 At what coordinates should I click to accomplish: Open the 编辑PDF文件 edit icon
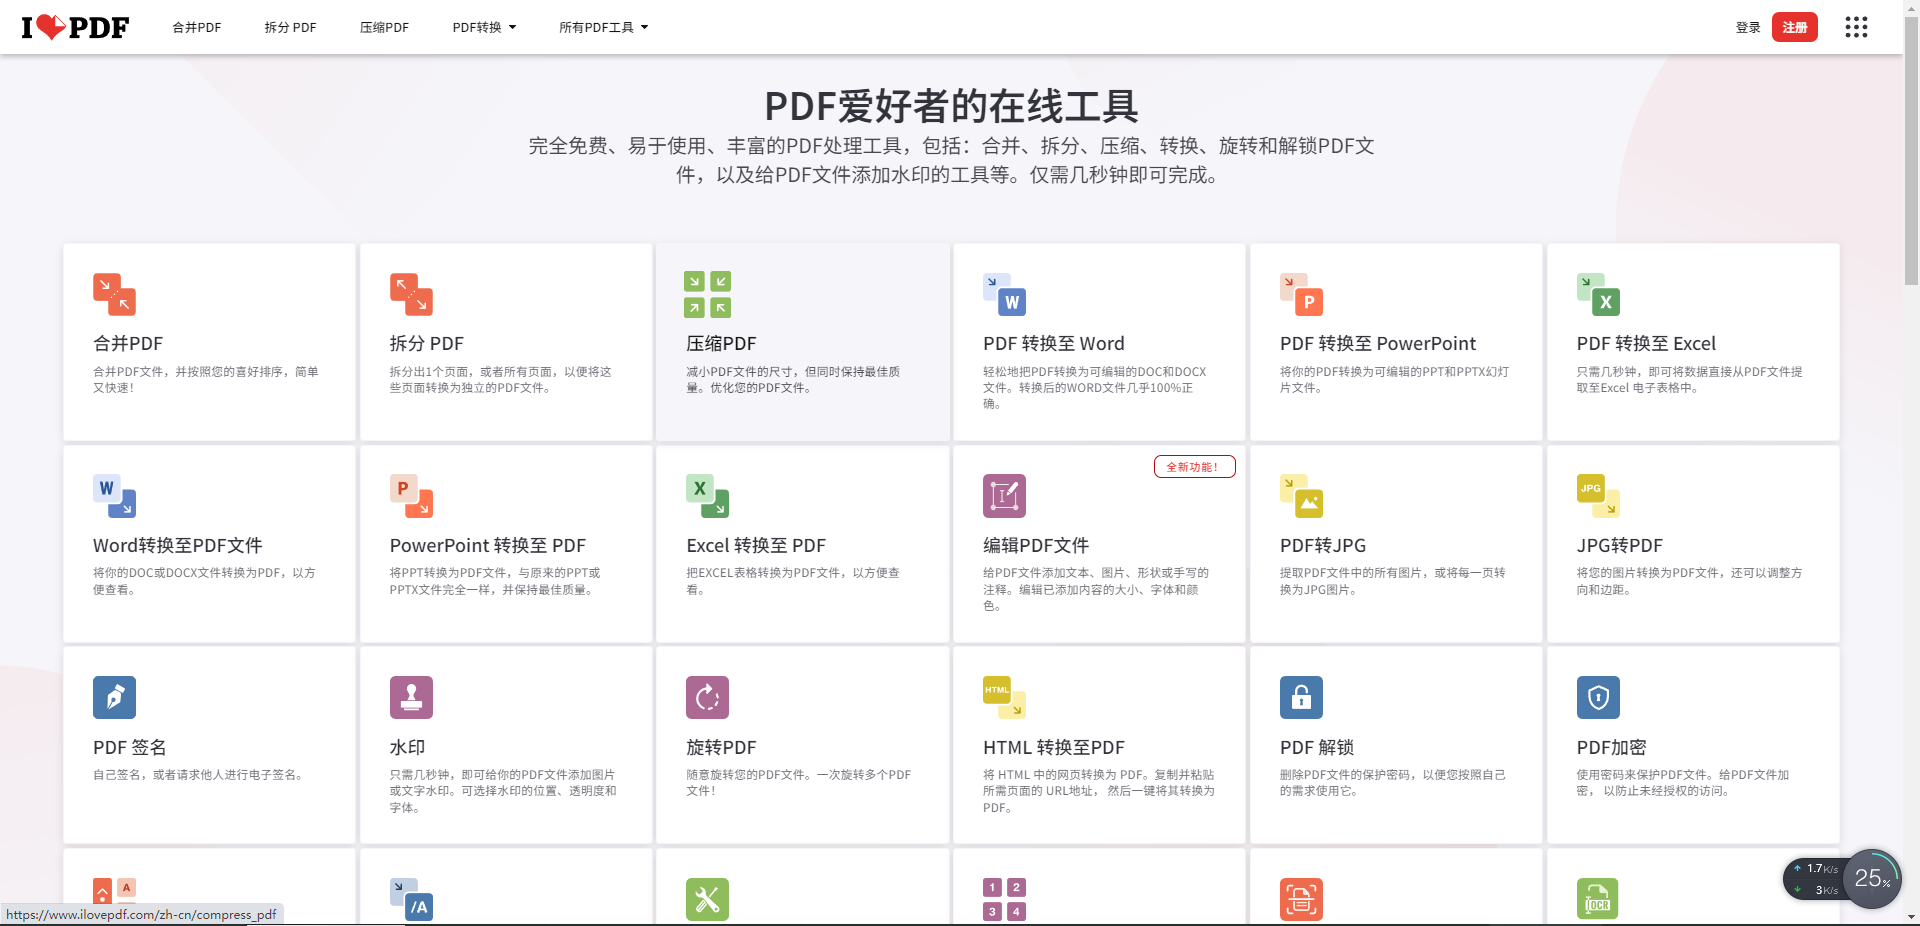point(1004,496)
